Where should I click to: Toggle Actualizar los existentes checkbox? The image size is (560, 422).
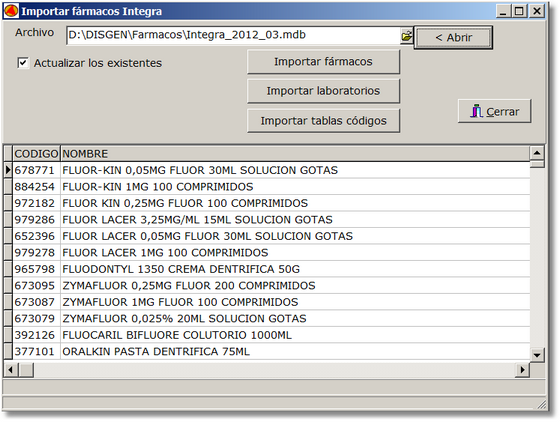pos(23,63)
